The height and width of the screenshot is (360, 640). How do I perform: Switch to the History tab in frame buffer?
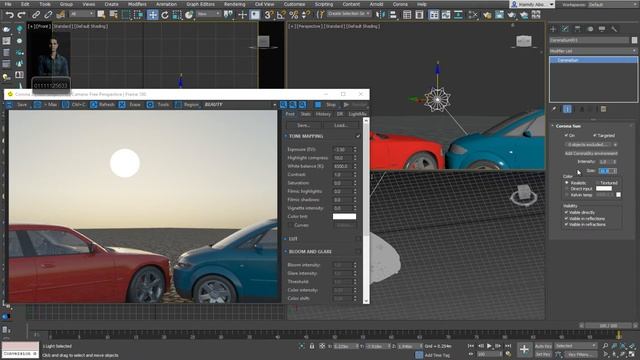[323, 114]
